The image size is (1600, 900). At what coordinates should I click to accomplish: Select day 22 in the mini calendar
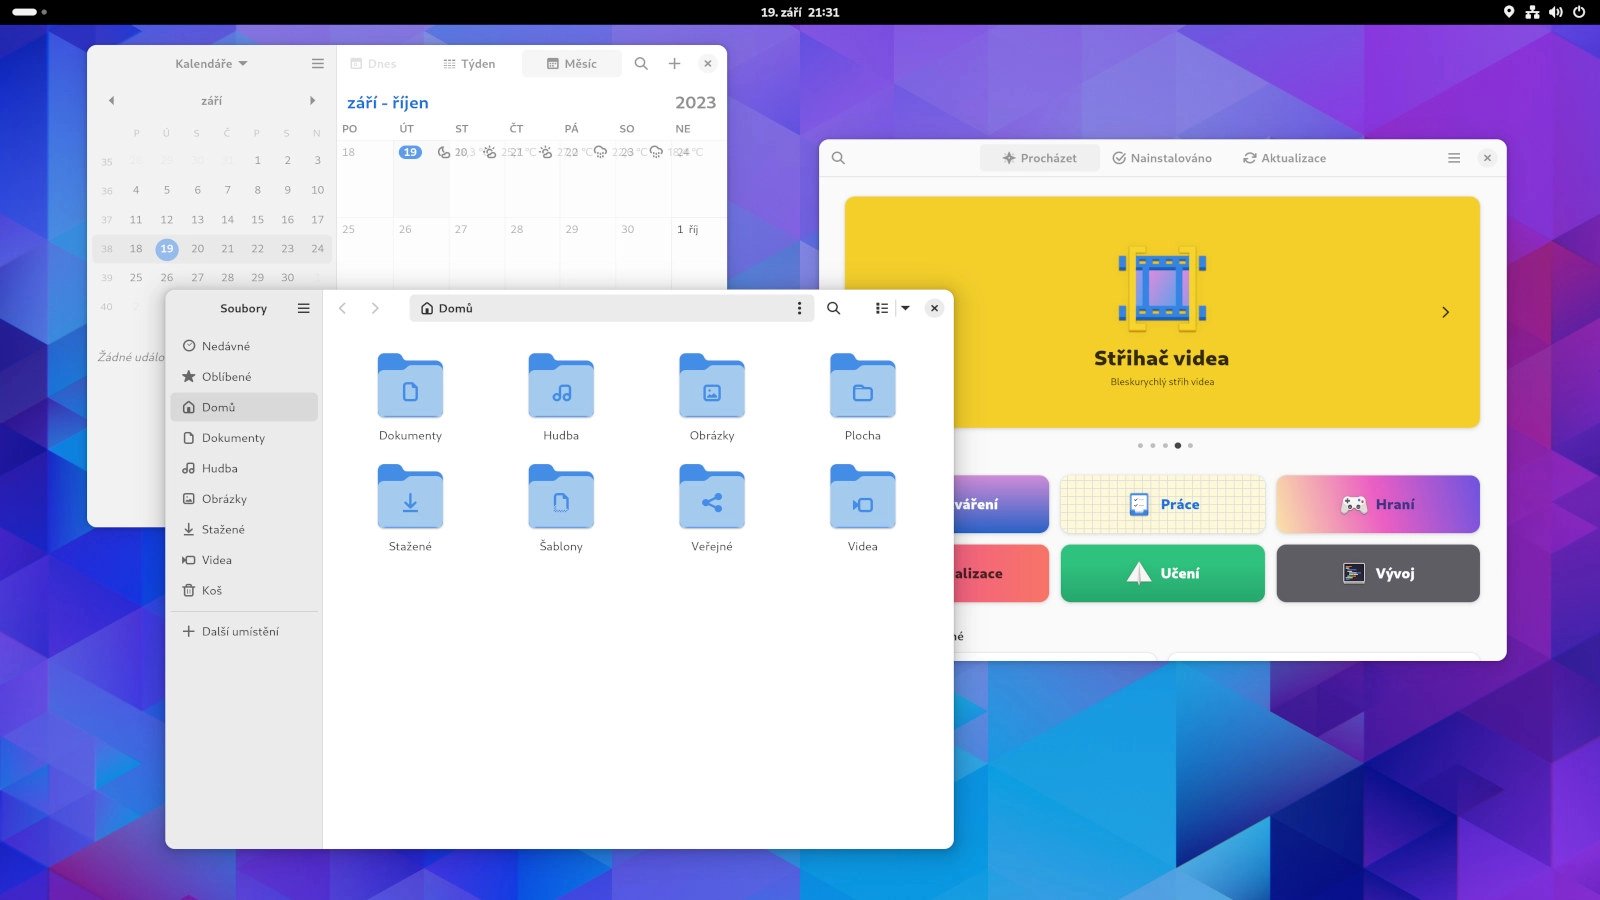click(257, 248)
